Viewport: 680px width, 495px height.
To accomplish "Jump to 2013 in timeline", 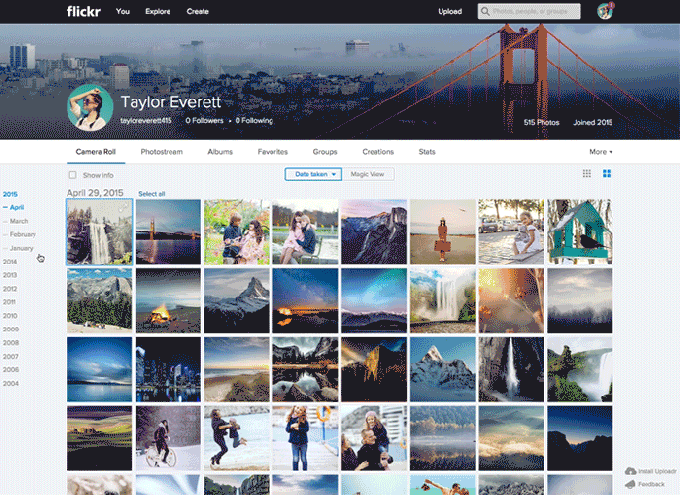I will pyautogui.click(x=10, y=275).
